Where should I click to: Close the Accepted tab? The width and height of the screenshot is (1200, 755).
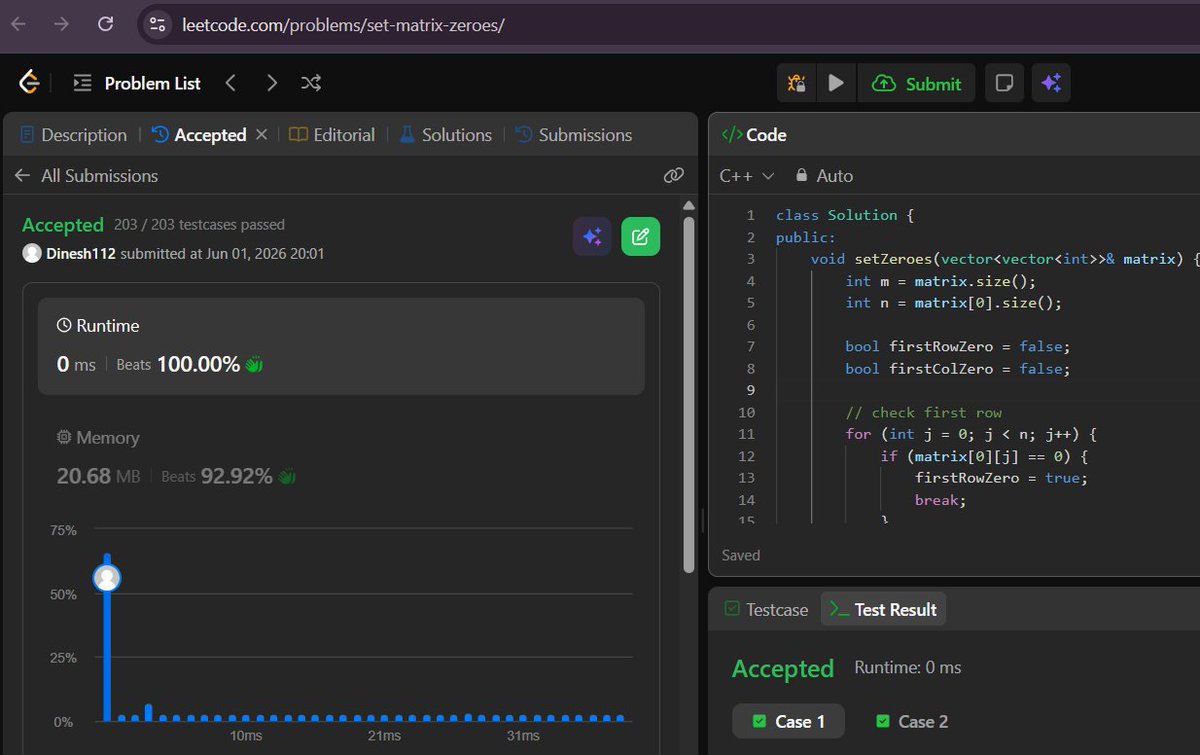[261, 134]
